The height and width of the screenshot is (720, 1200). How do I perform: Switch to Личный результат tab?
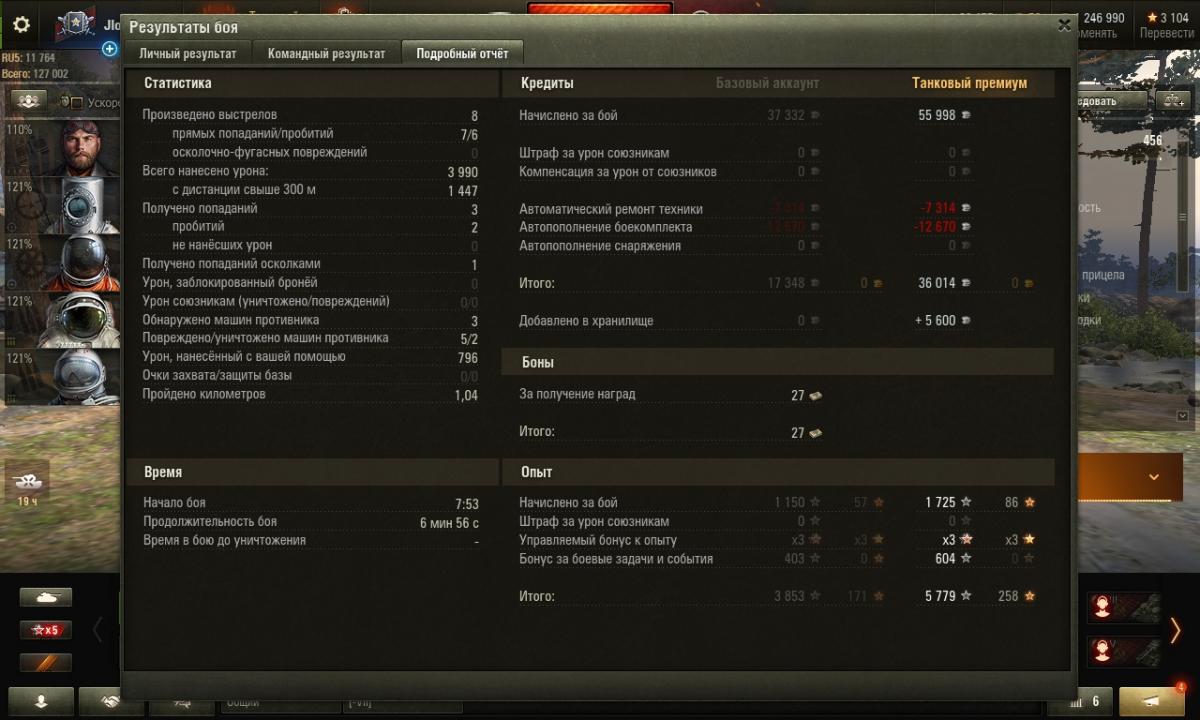coord(188,54)
